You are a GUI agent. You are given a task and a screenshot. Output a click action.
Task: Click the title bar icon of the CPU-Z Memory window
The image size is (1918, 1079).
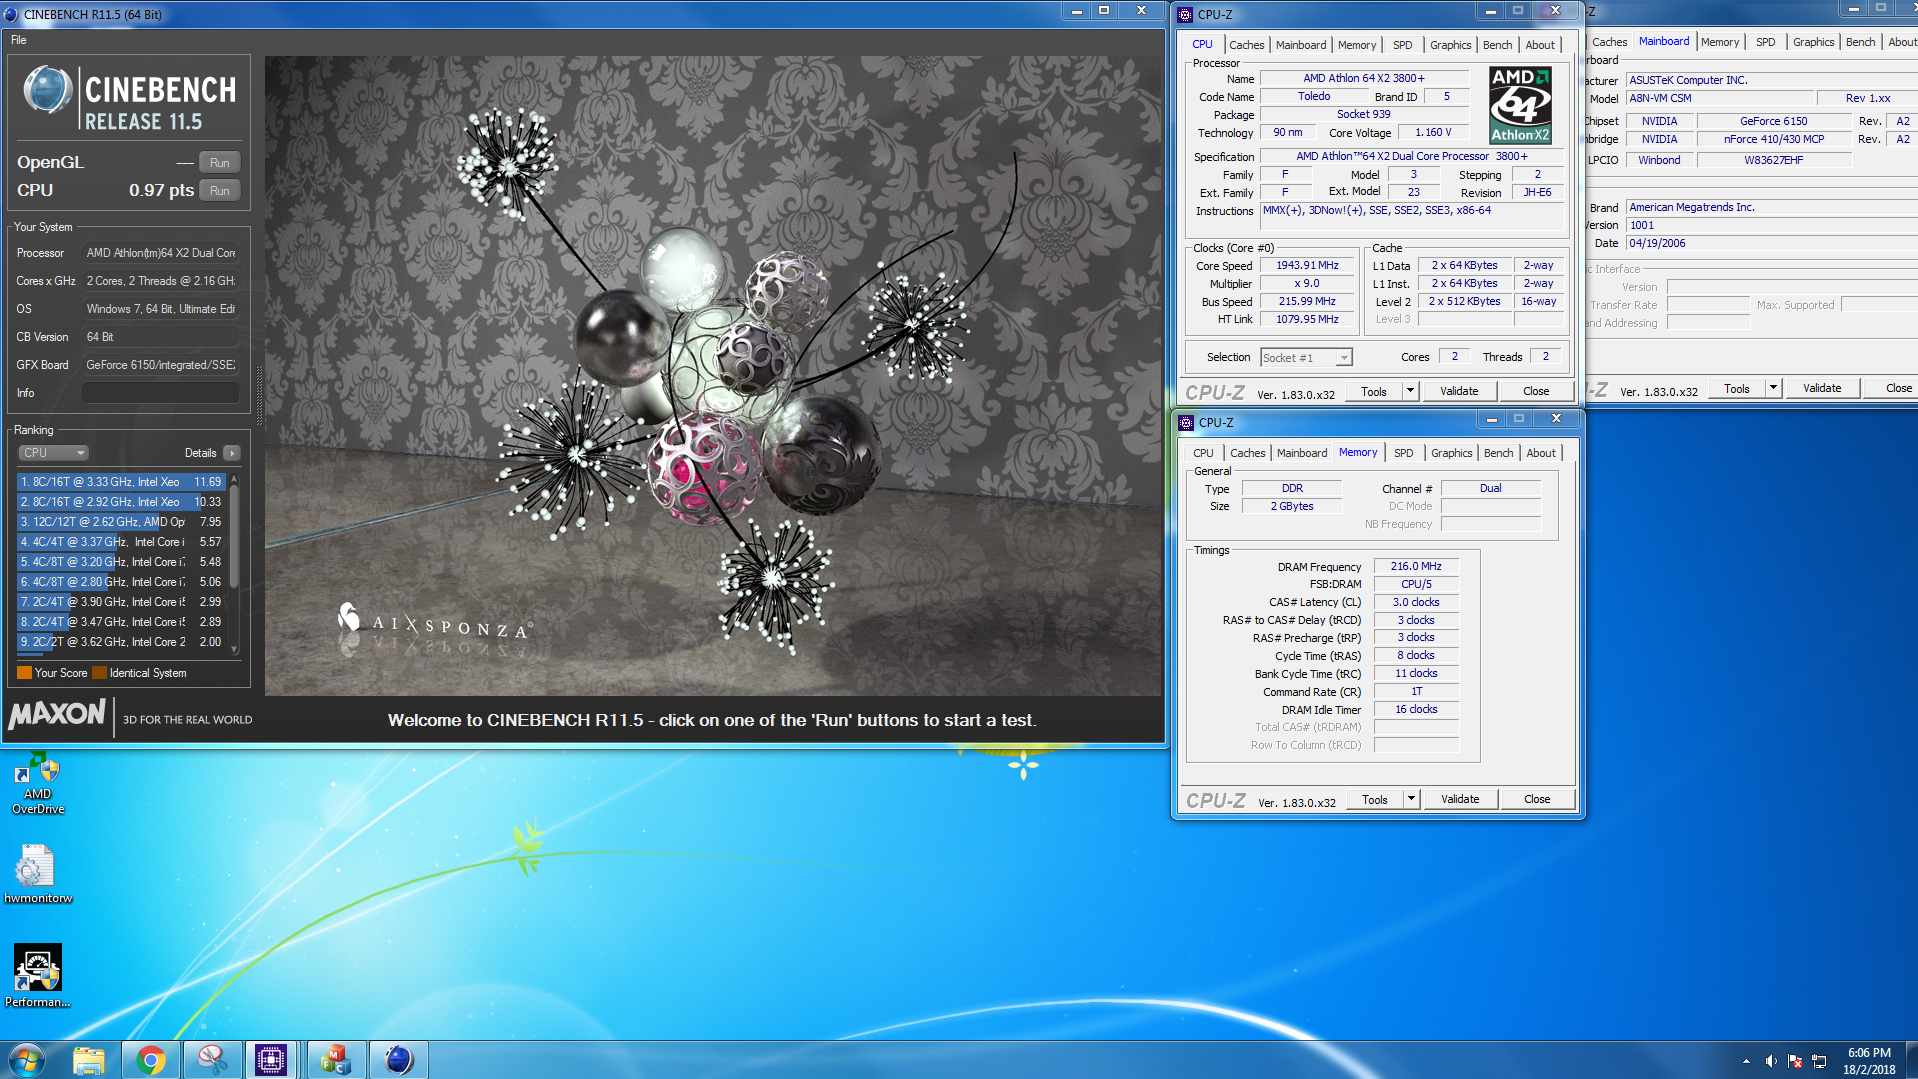point(1186,422)
